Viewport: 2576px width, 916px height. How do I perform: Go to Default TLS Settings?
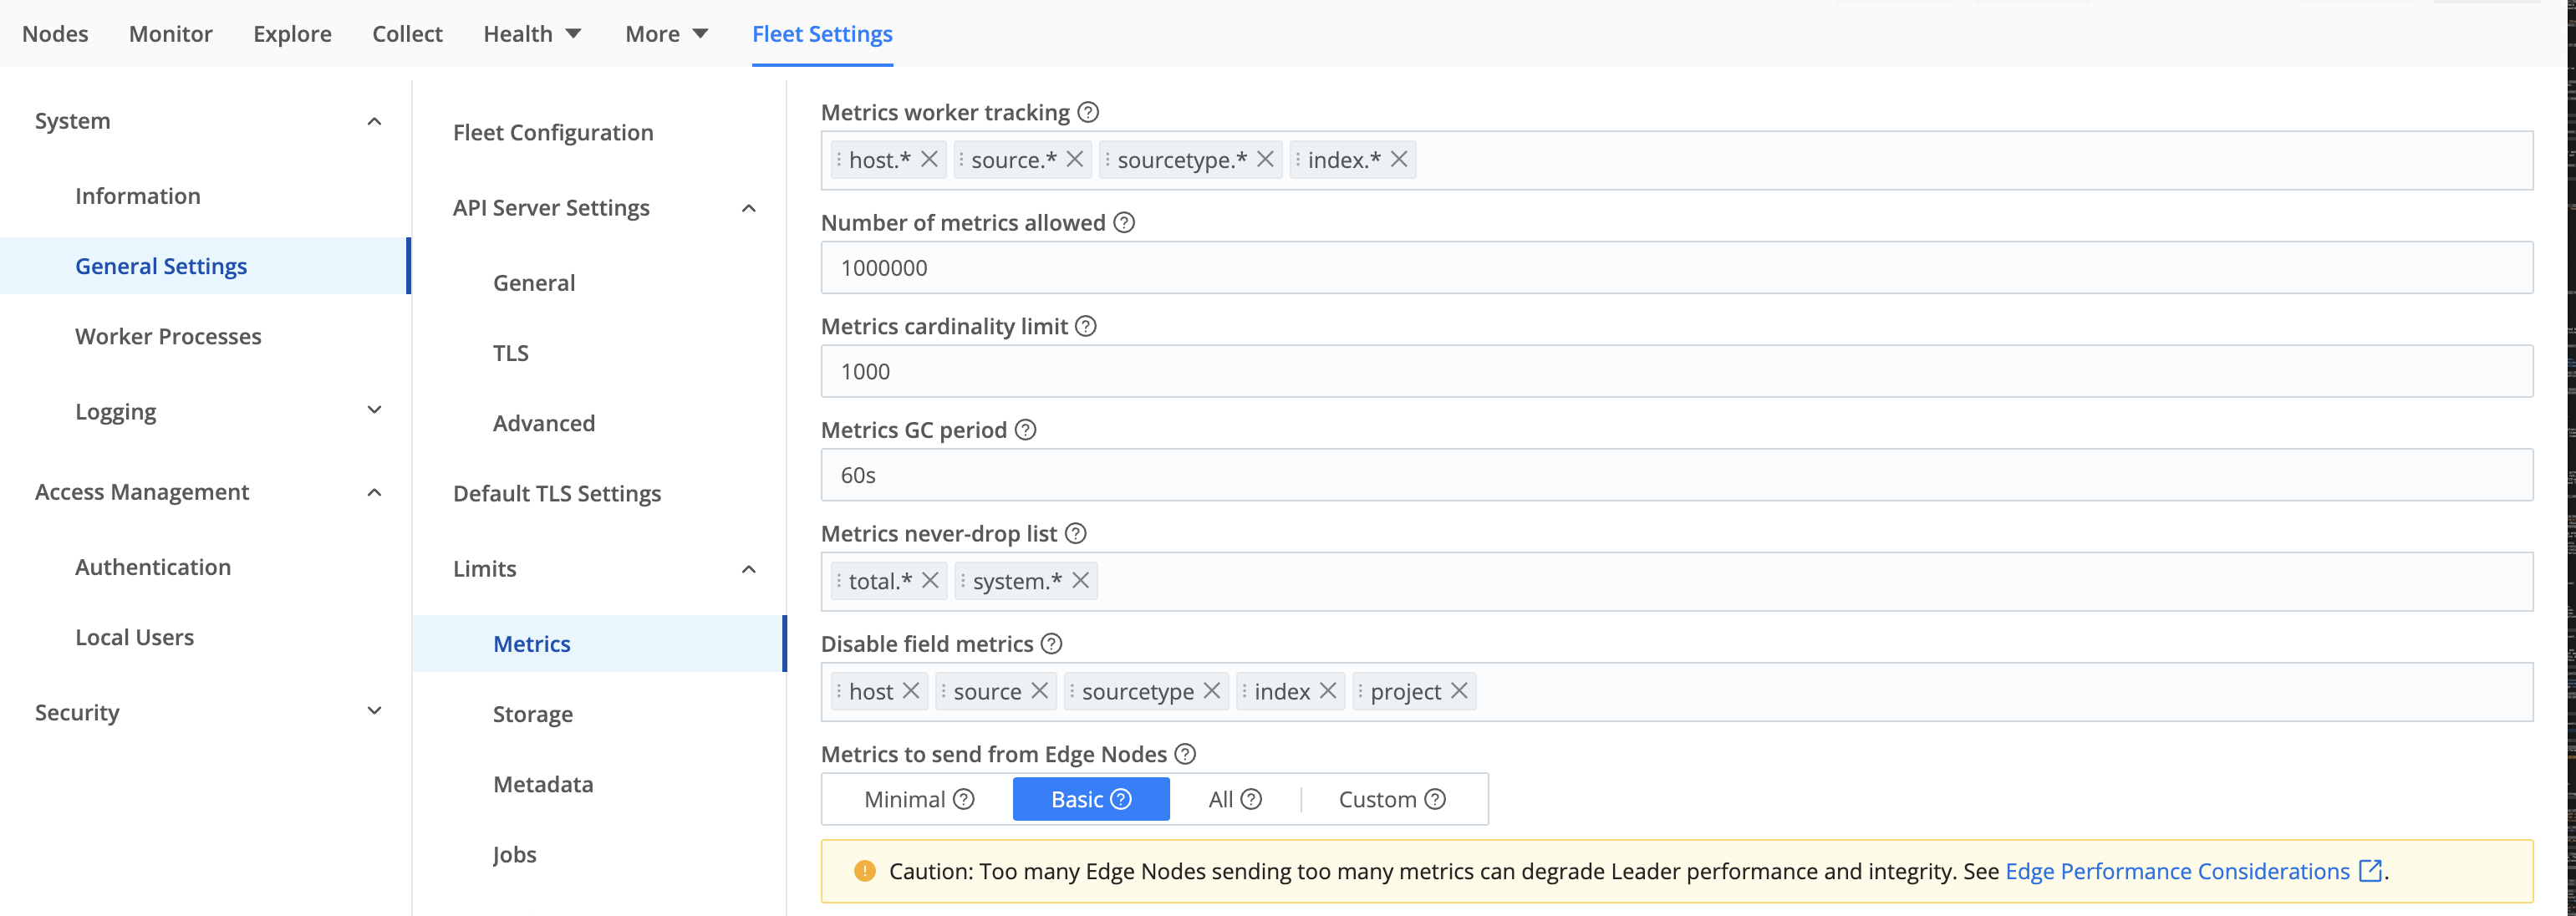[557, 492]
